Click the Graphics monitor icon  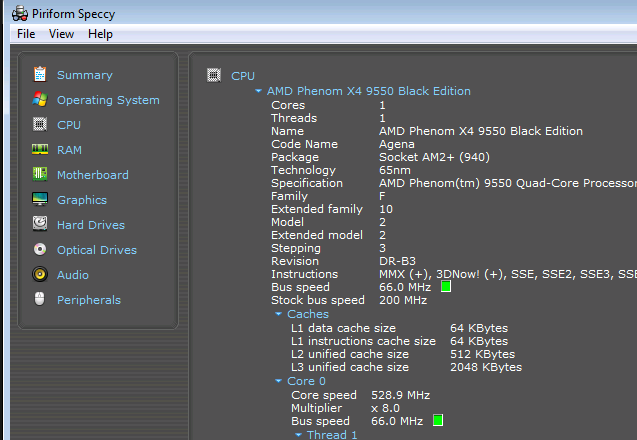coord(40,199)
